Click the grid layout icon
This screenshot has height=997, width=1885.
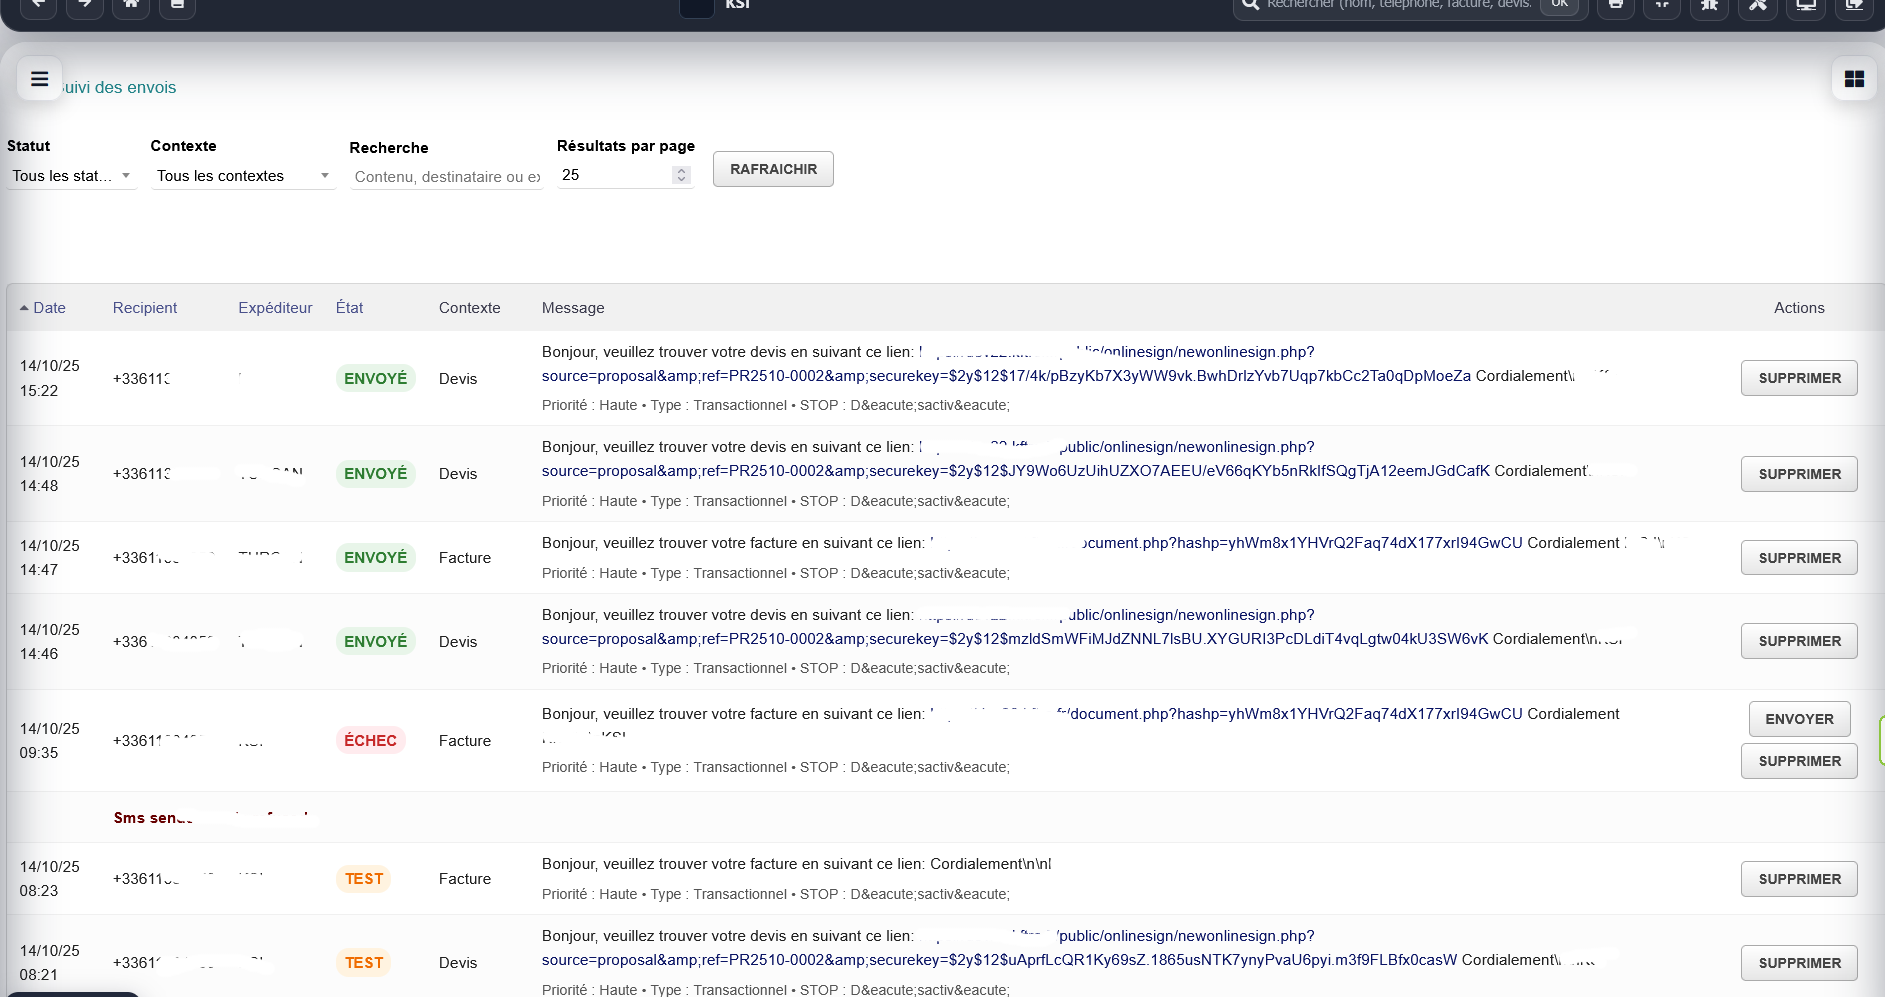pyautogui.click(x=1854, y=79)
